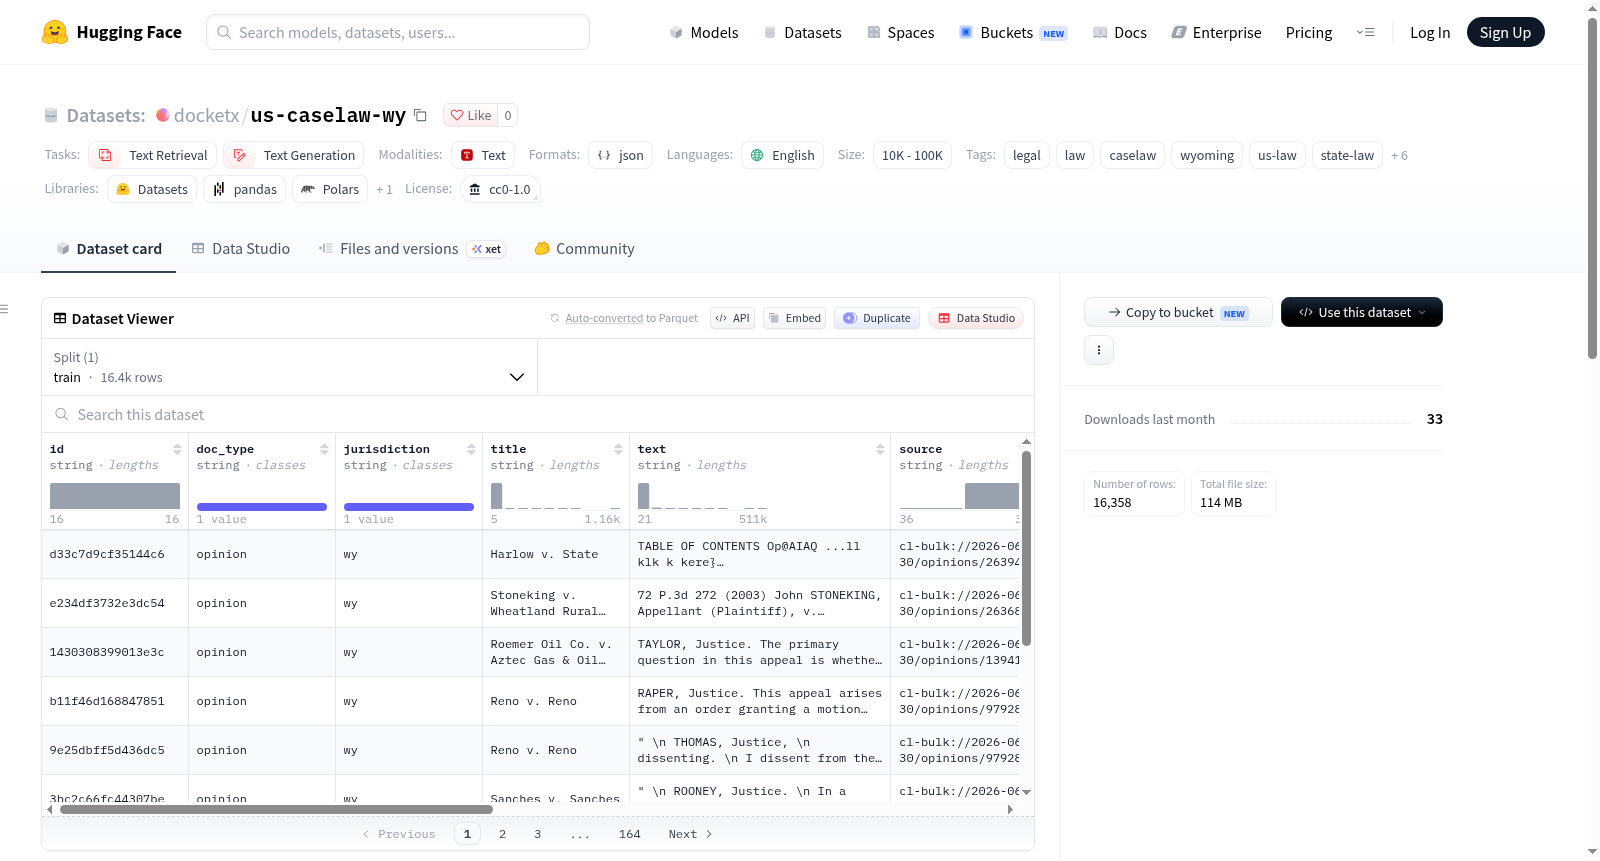
Task: Jump to page 164
Action: click(x=629, y=834)
